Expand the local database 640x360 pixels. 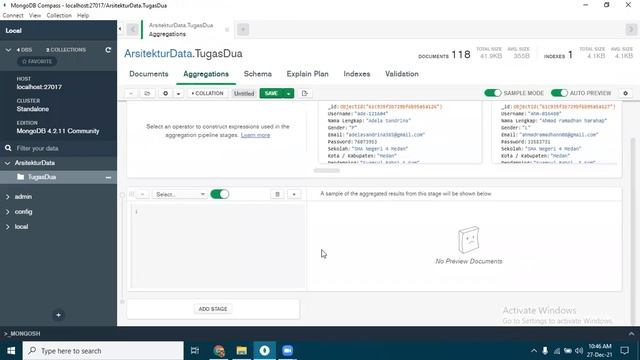pos(7,227)
